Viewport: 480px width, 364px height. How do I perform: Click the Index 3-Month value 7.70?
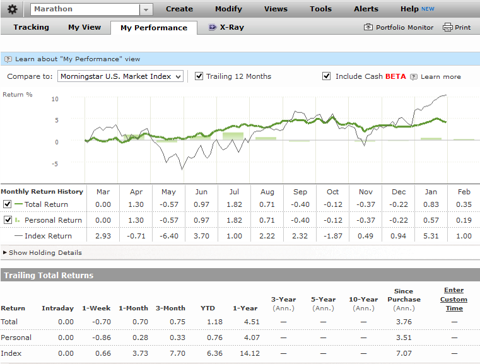click(x=177, y=353)
